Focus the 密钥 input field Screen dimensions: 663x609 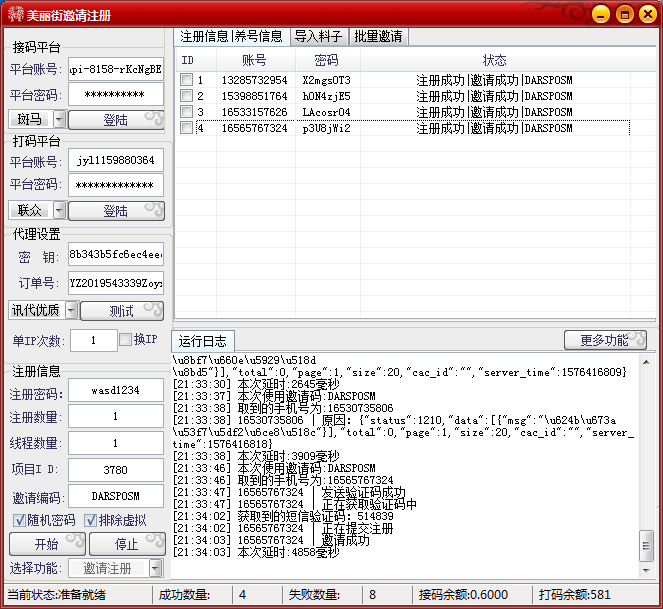[116, 254]
